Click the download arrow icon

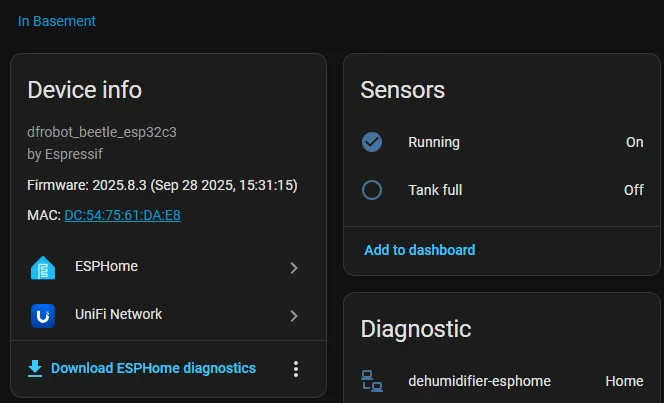[x=35, y=369]
